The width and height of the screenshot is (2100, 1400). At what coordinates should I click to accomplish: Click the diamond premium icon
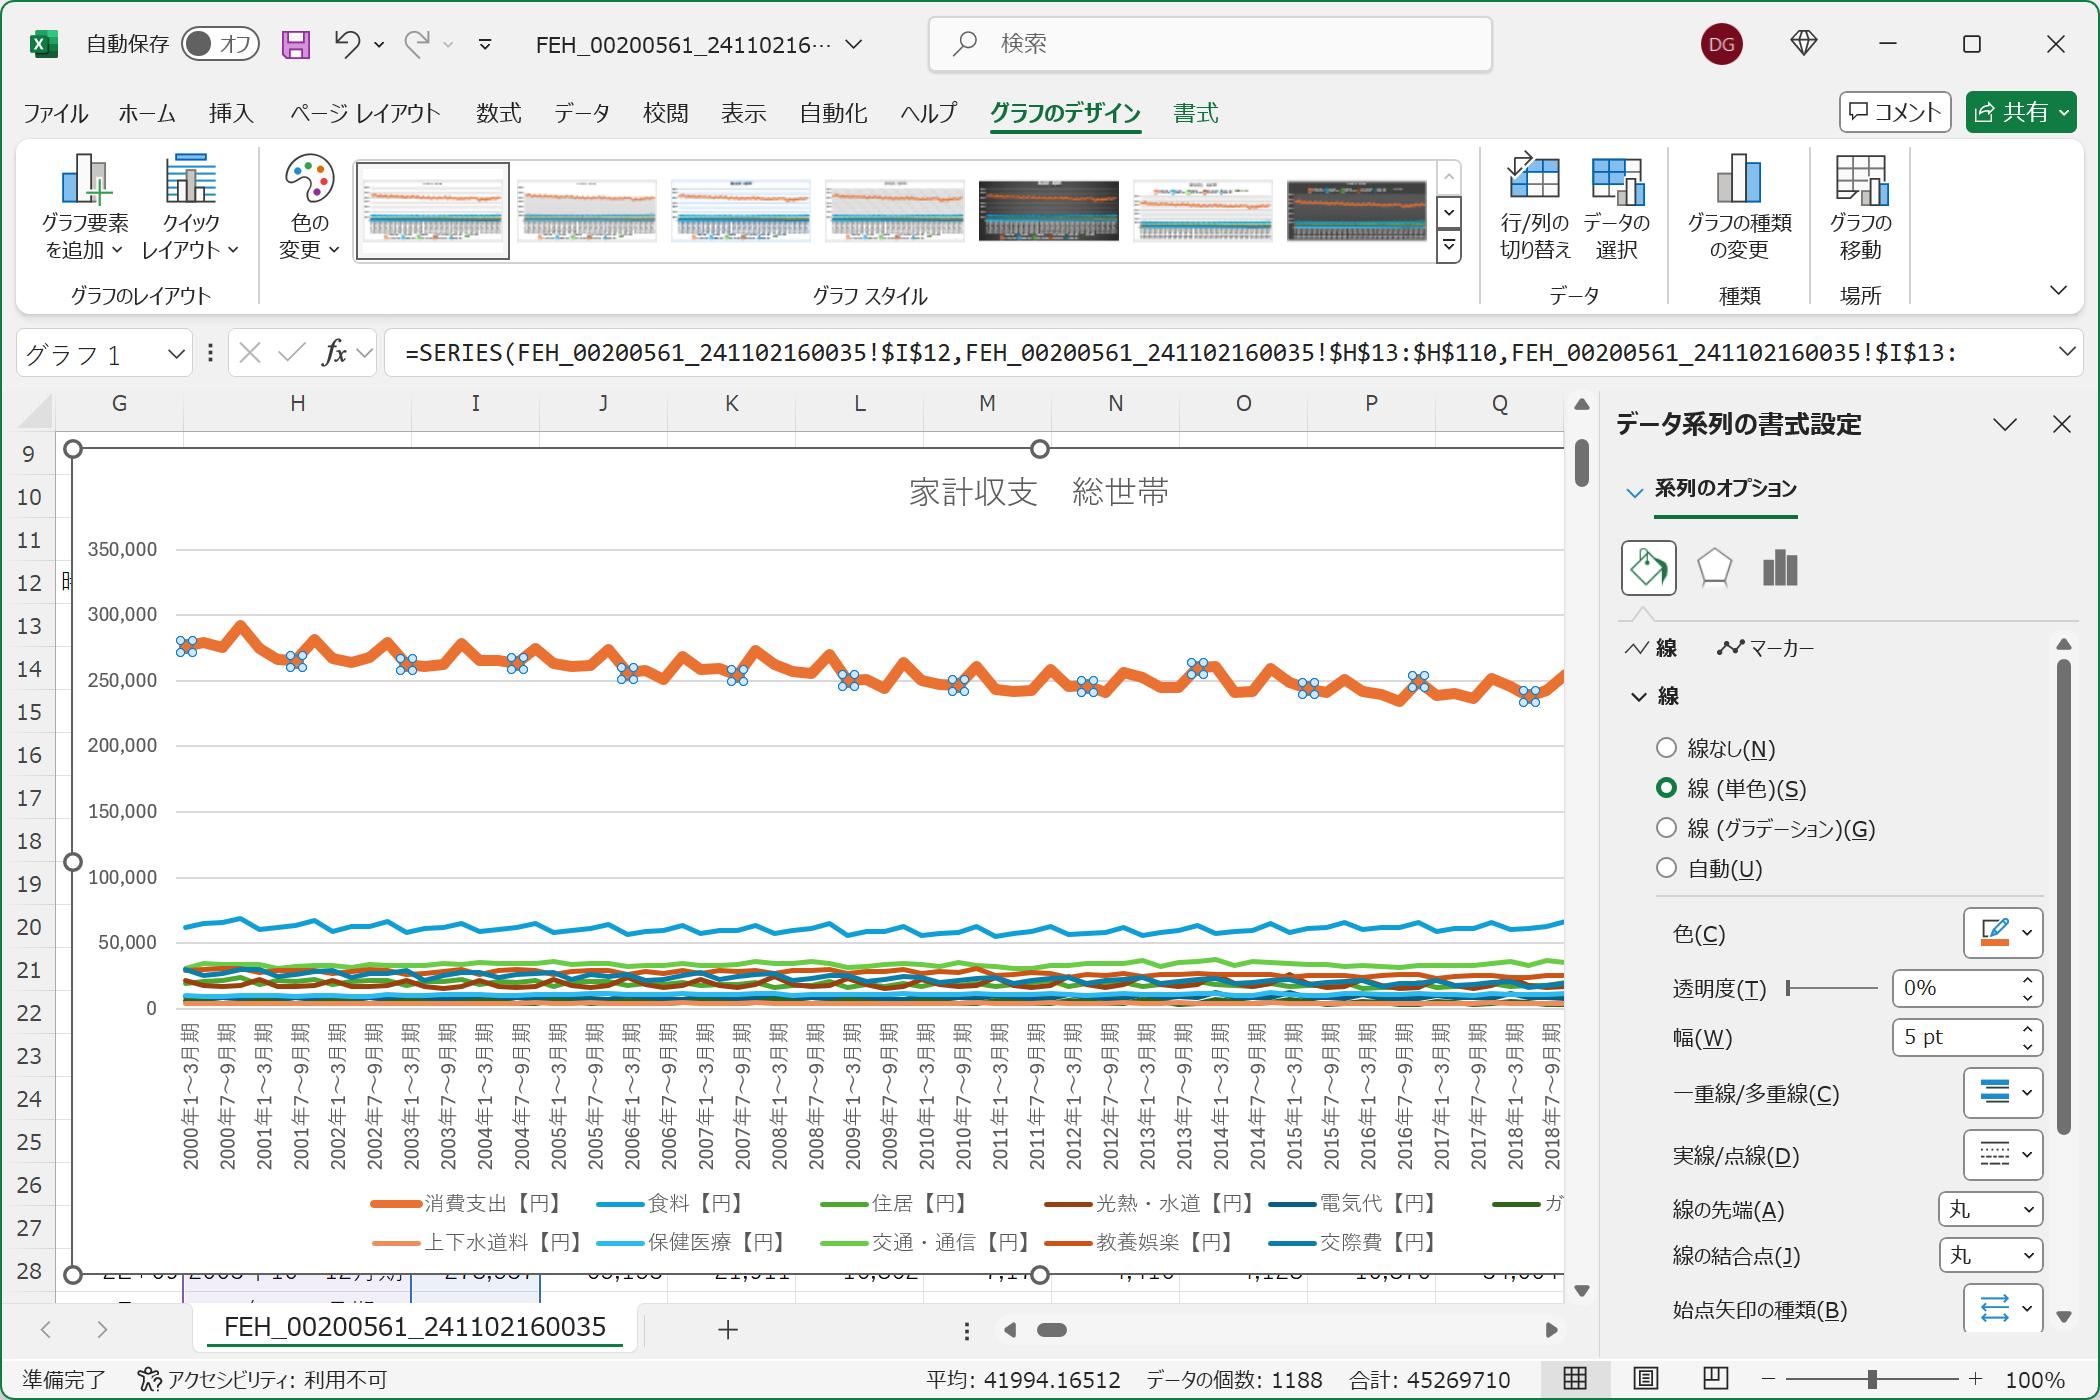1804,43
